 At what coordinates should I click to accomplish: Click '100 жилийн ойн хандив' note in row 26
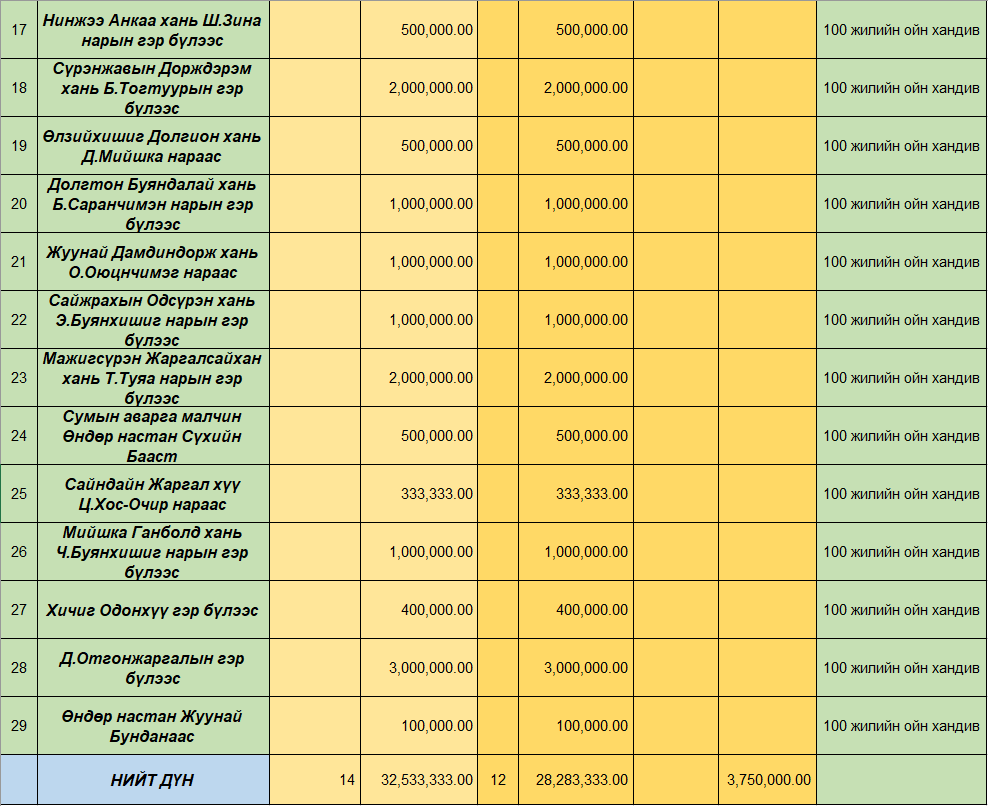(x=901, y=551)
